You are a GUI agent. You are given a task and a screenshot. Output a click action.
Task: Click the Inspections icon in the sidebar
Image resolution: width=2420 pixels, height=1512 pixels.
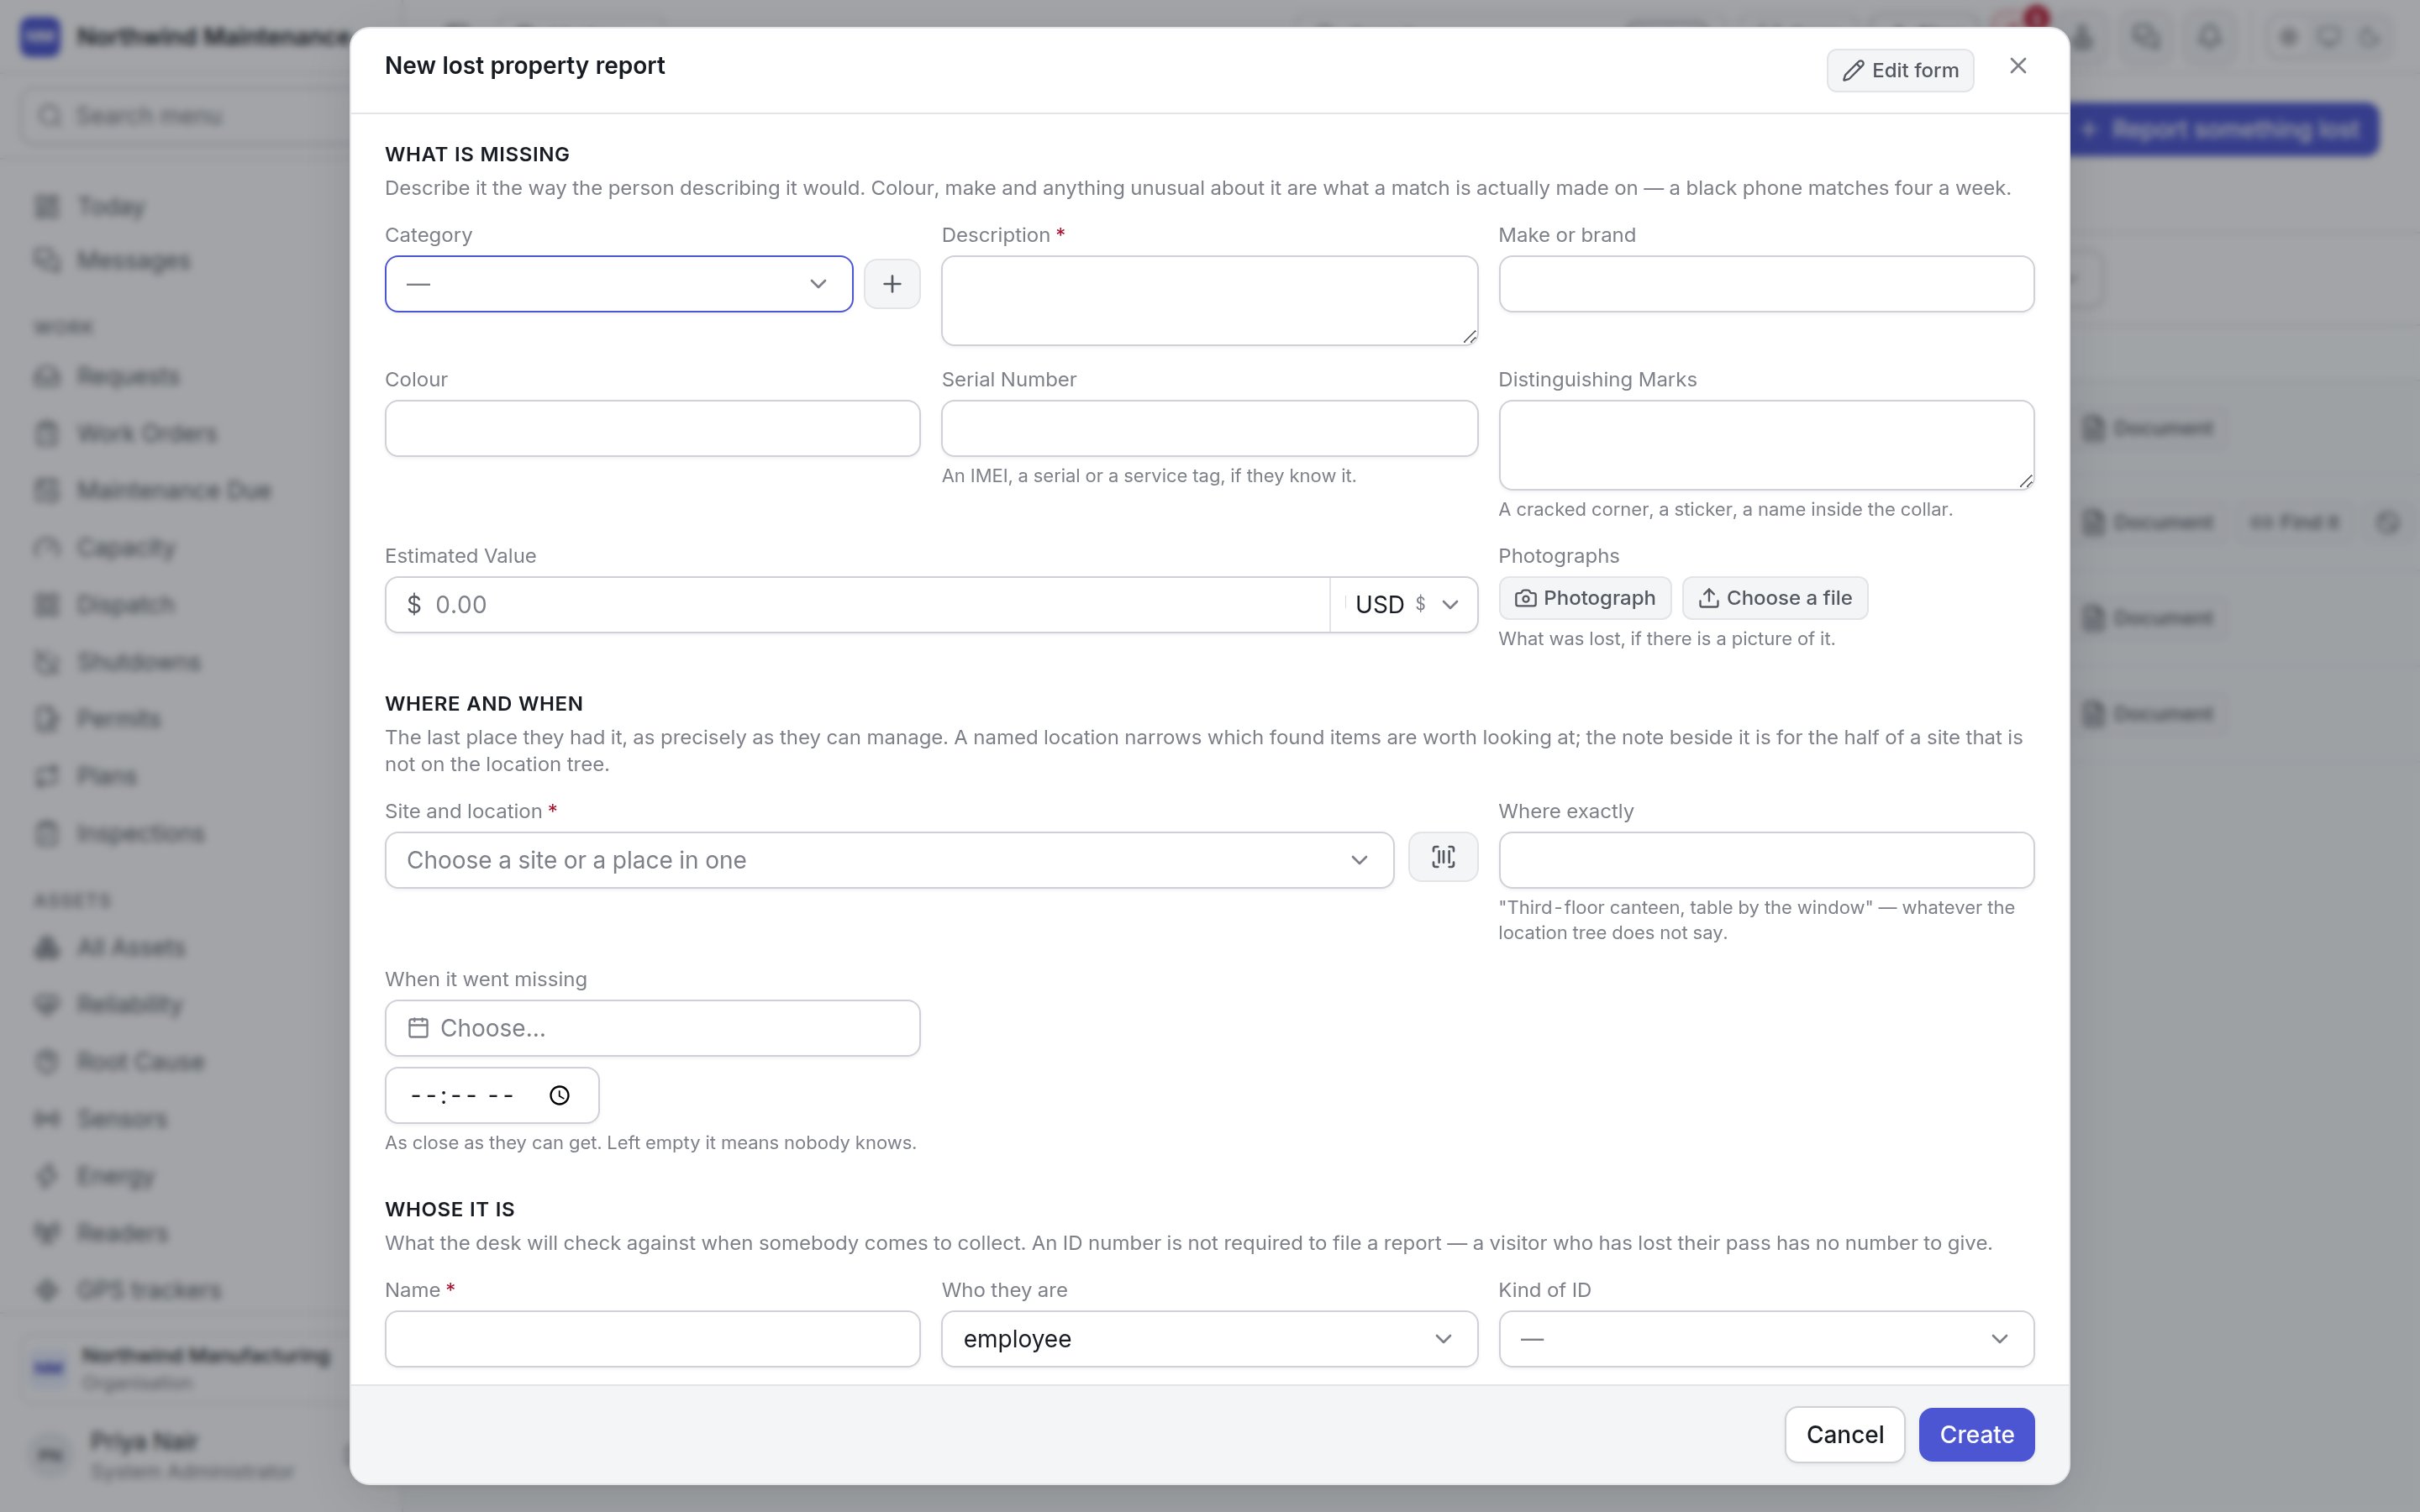click(47, 833)
